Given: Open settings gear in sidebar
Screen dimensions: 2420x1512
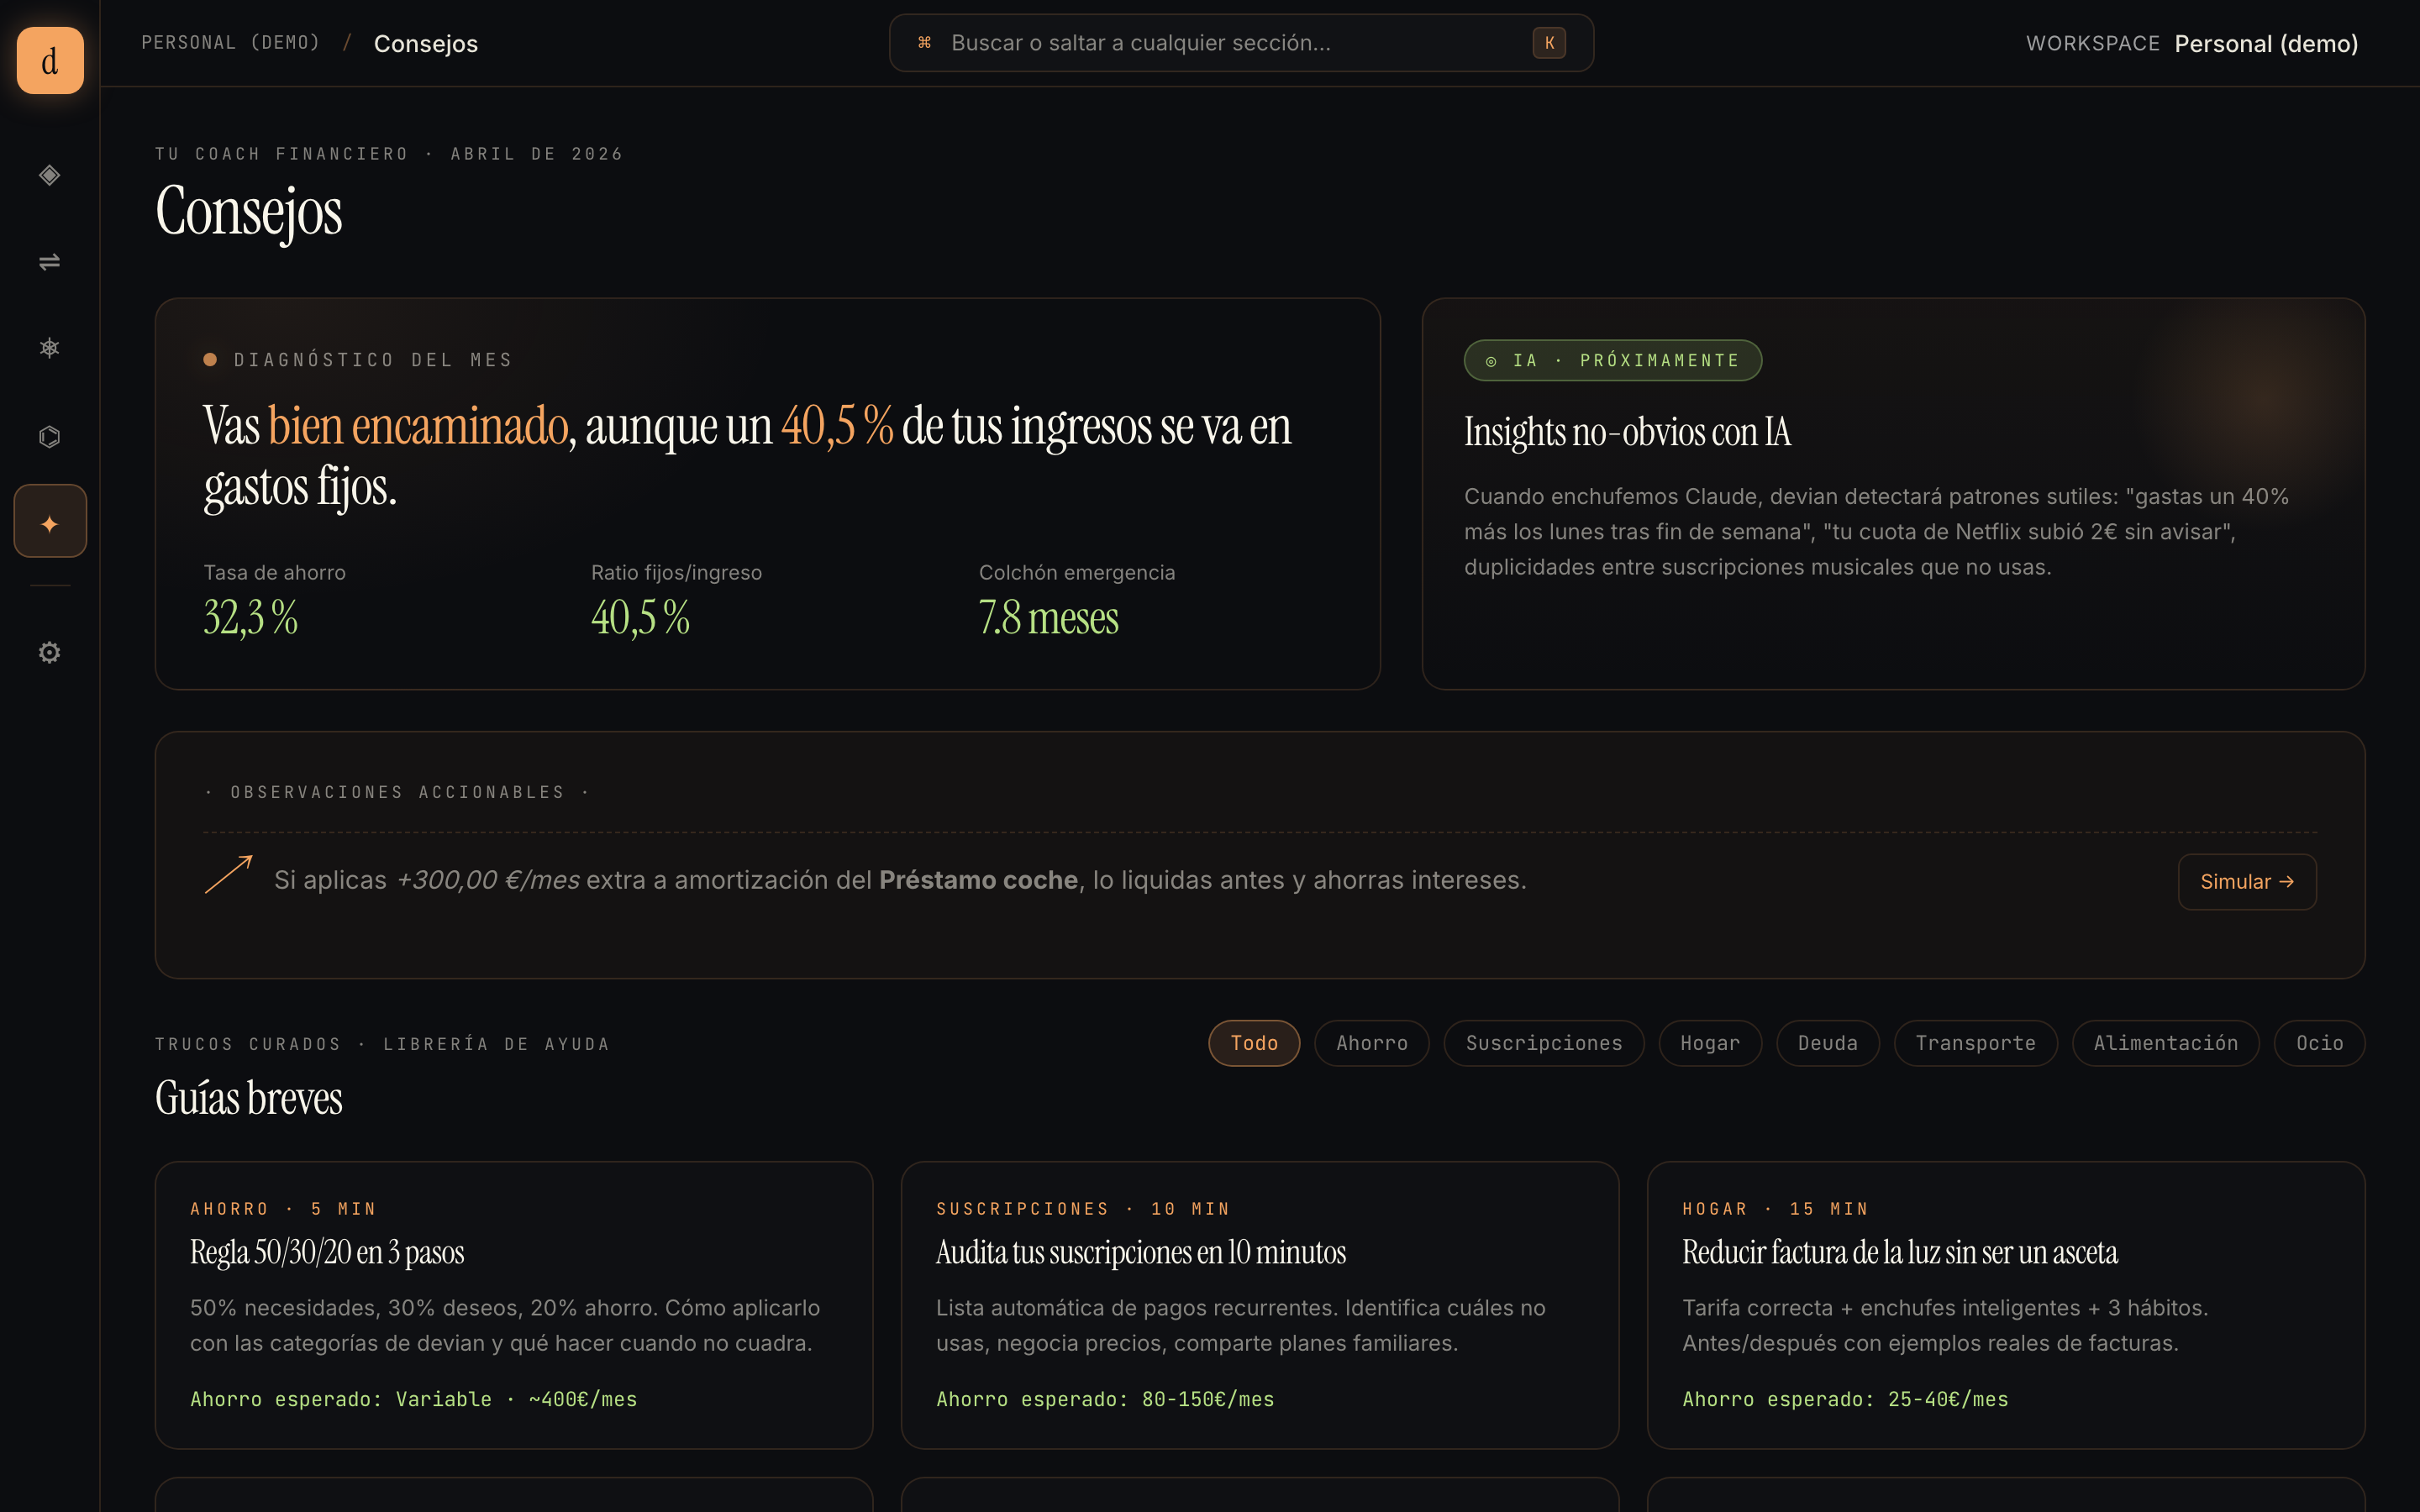Looking at the screenshot, I should (50, 653).
